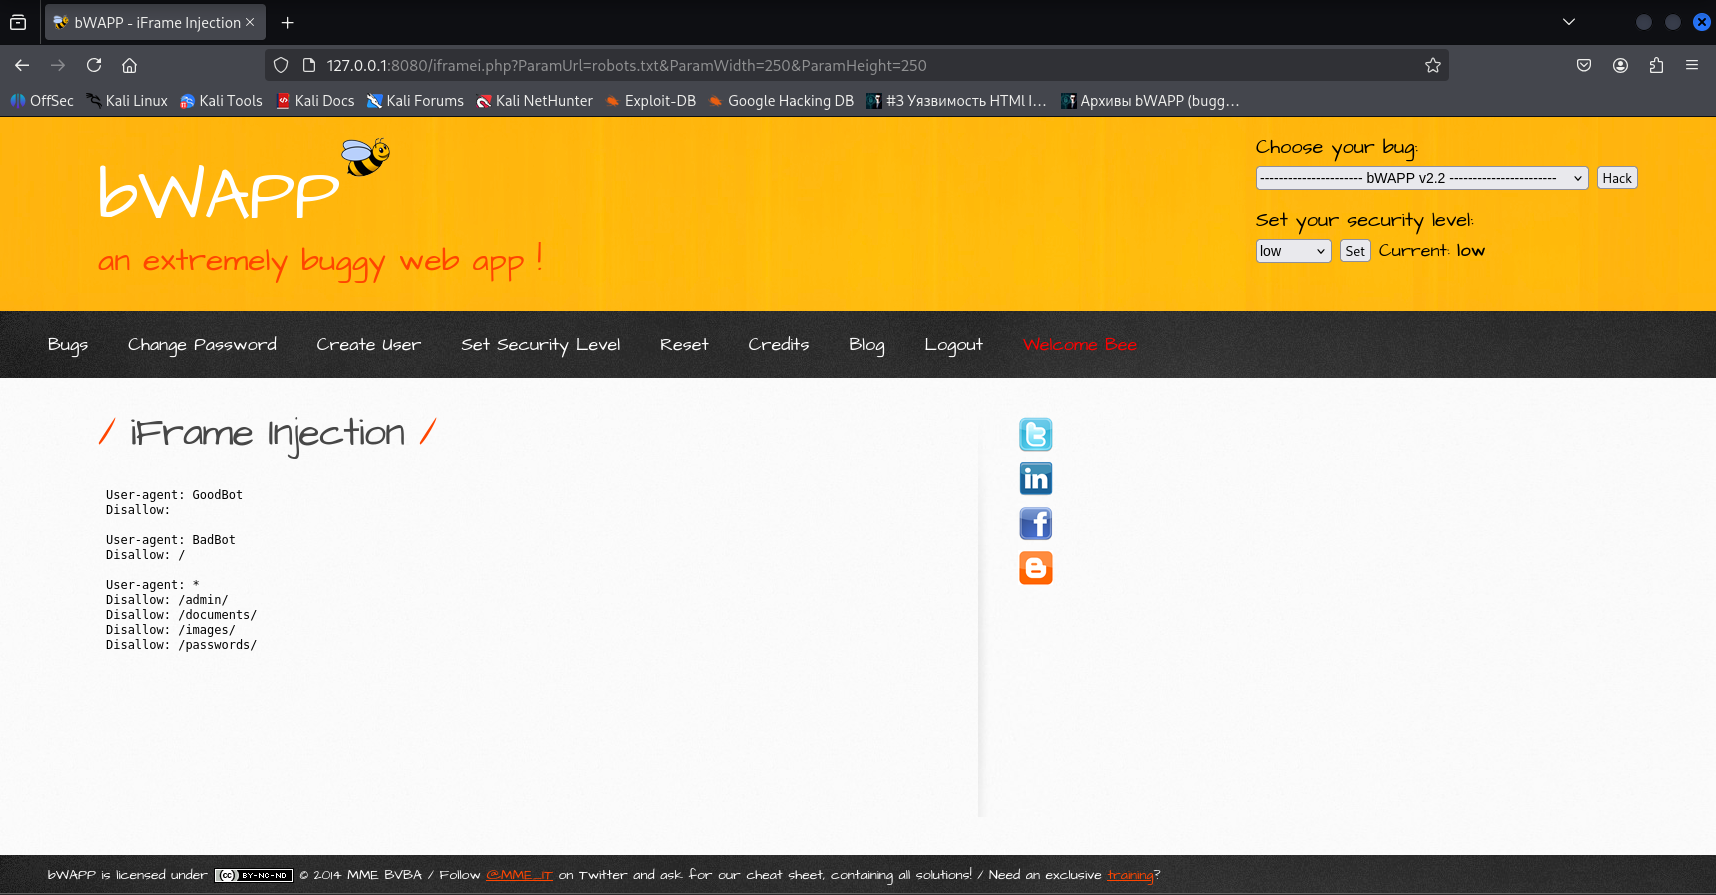Open the Change Password menu item

(x=202, y=345)
